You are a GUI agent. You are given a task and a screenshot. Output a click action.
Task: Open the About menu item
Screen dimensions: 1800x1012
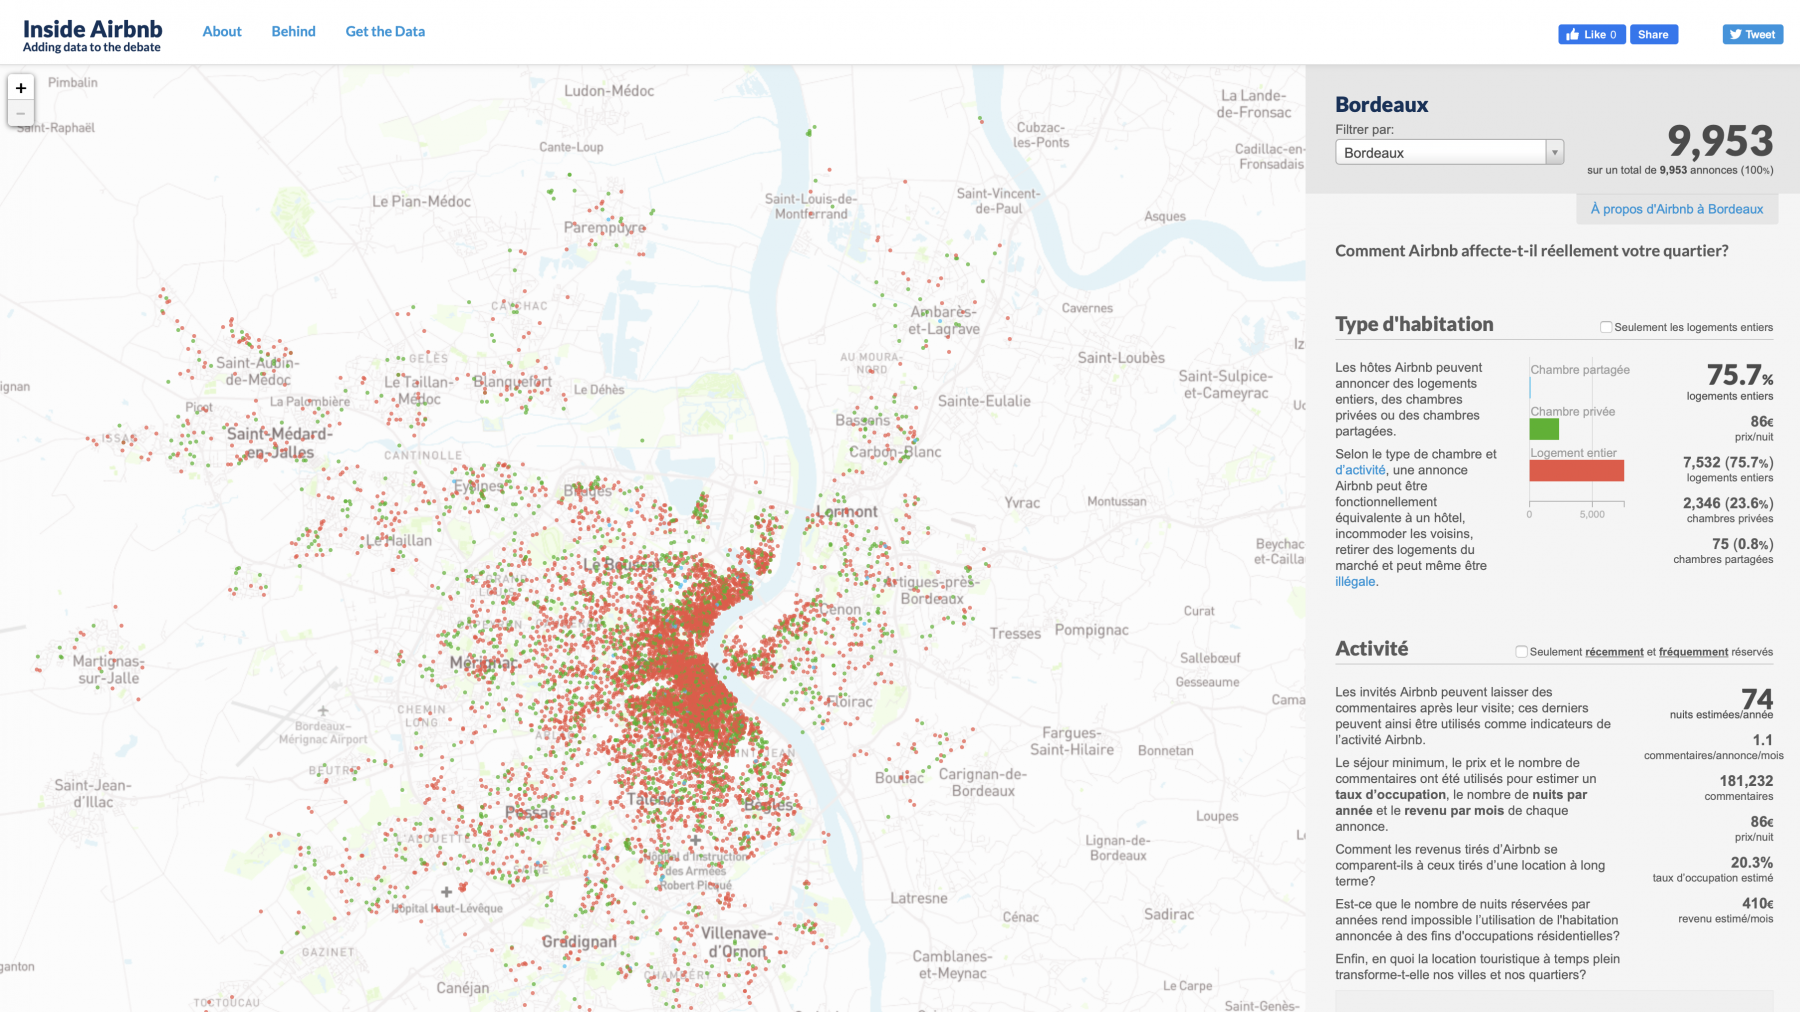tap(222, 31)
